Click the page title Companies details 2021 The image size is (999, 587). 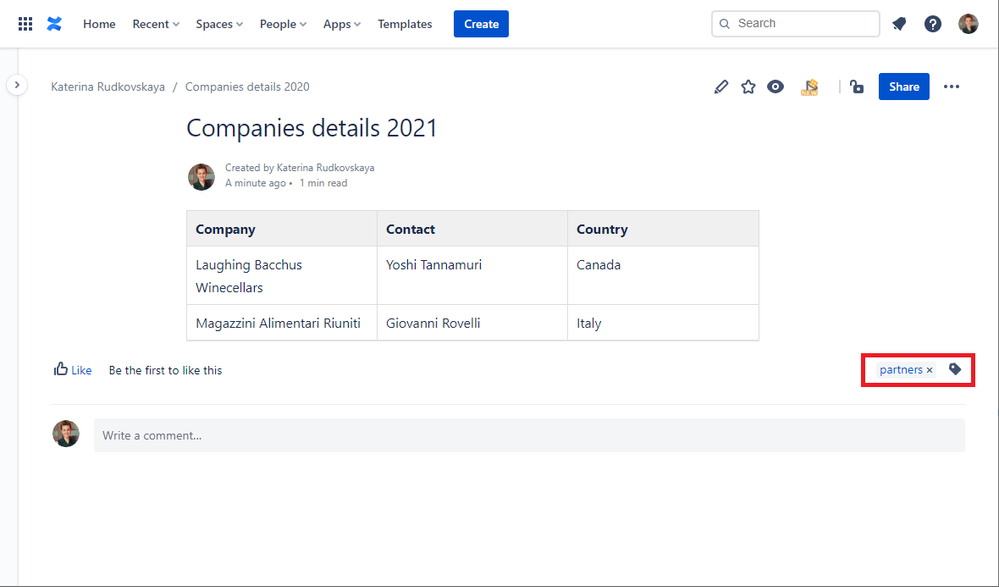pos(312,128)
